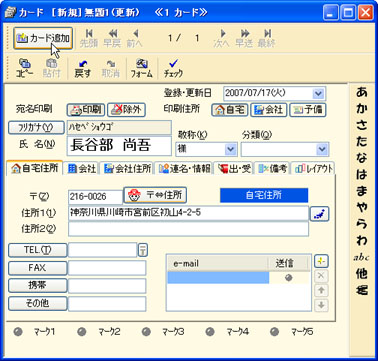Toggle マーク4 indicator
This screenshot has width=378, height=361.
[210, 332]
